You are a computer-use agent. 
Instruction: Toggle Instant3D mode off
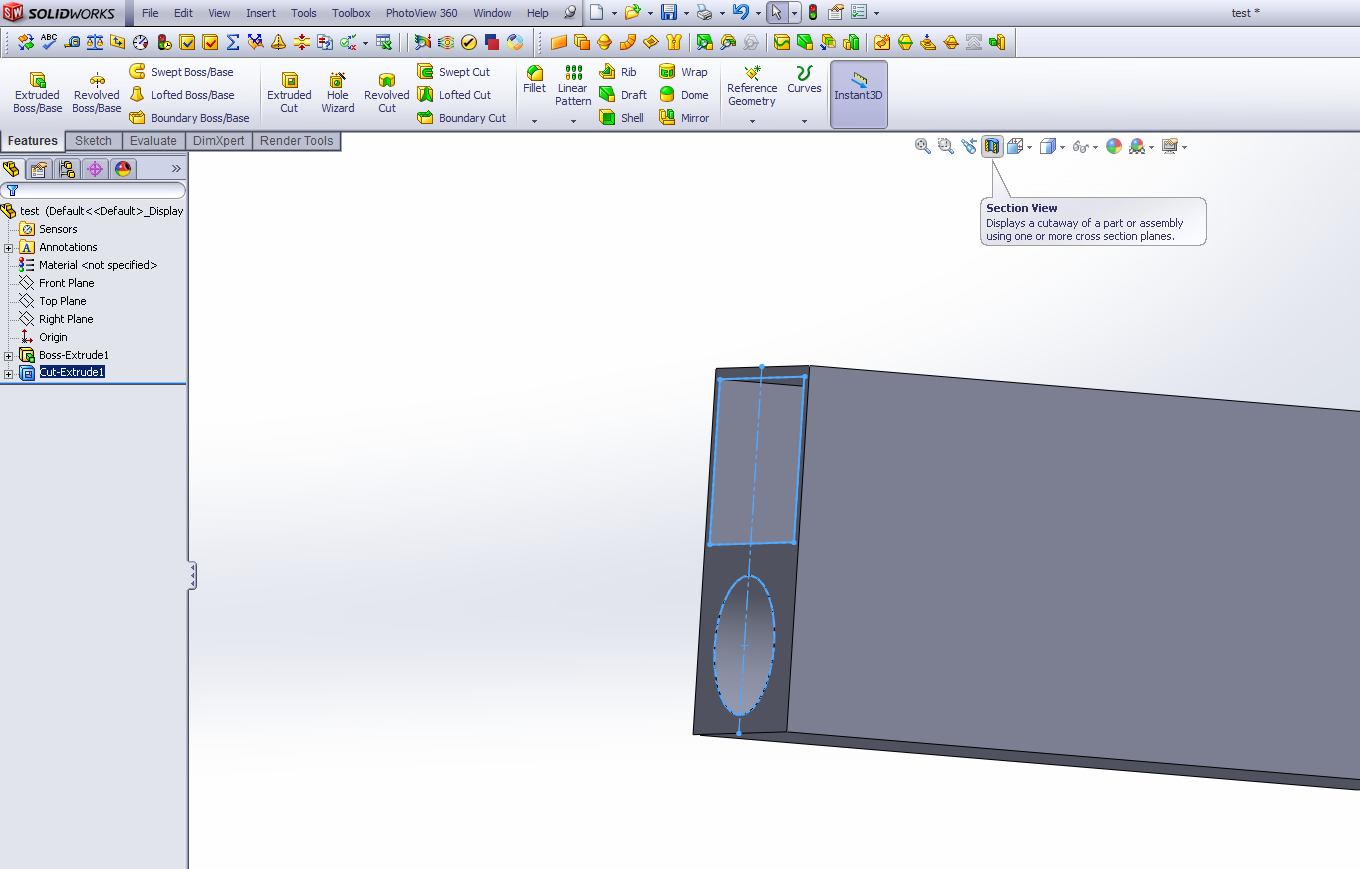(858, 93)
